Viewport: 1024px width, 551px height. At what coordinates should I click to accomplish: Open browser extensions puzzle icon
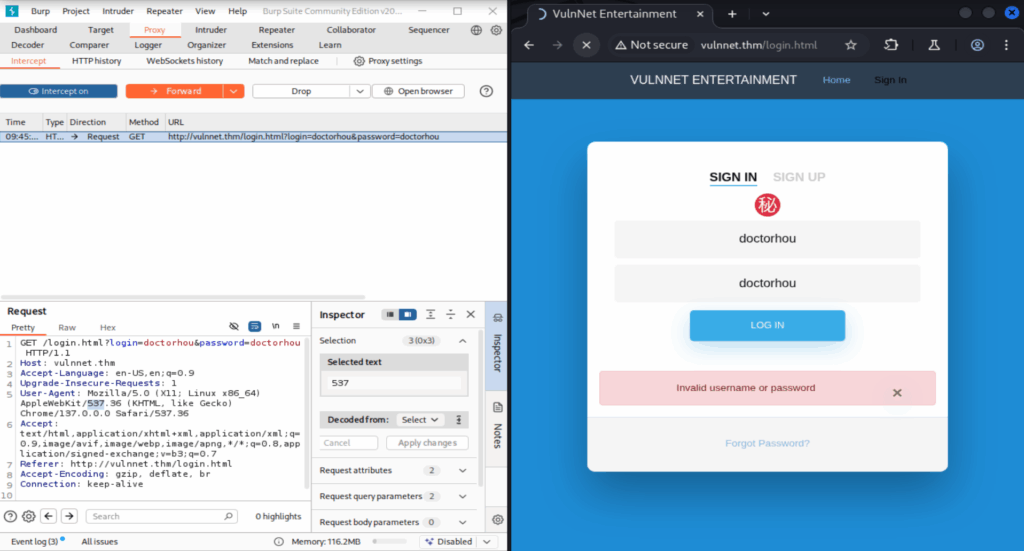(891, 45)
